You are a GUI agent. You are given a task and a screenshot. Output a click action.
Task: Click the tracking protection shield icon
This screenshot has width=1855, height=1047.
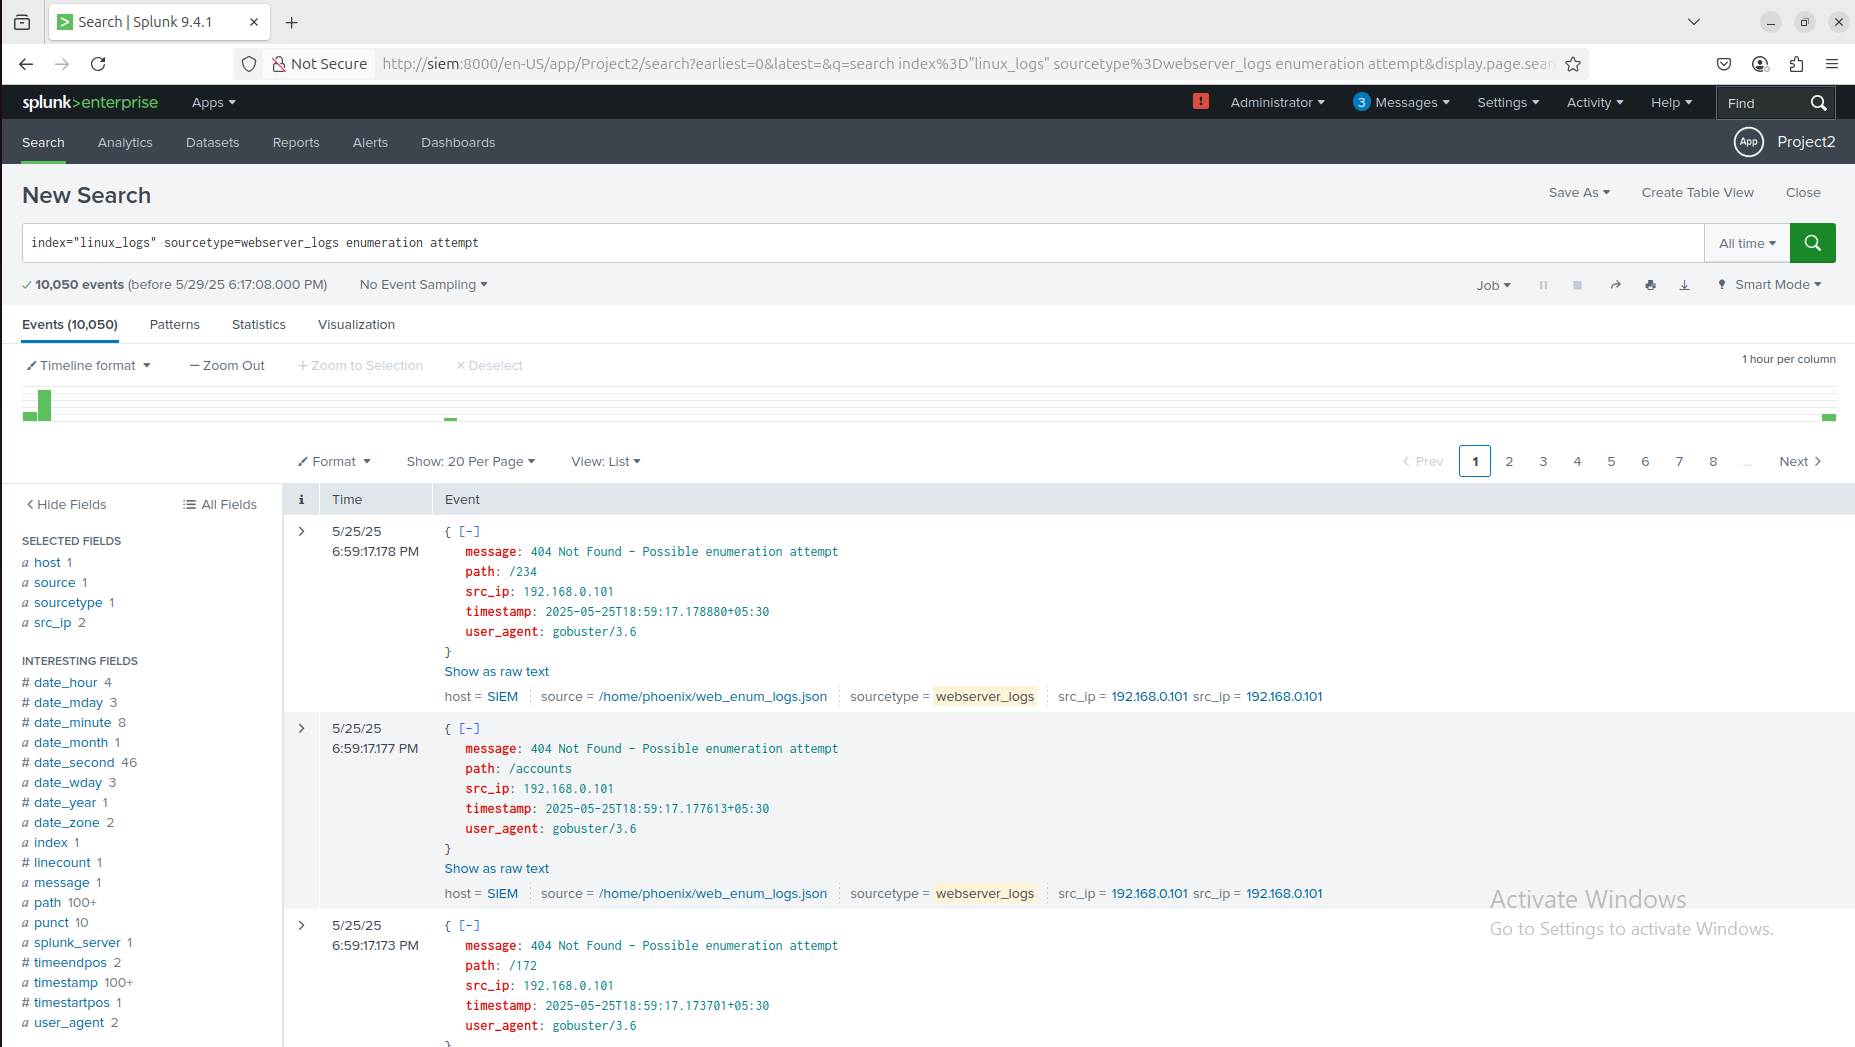[x=249, y=64]
